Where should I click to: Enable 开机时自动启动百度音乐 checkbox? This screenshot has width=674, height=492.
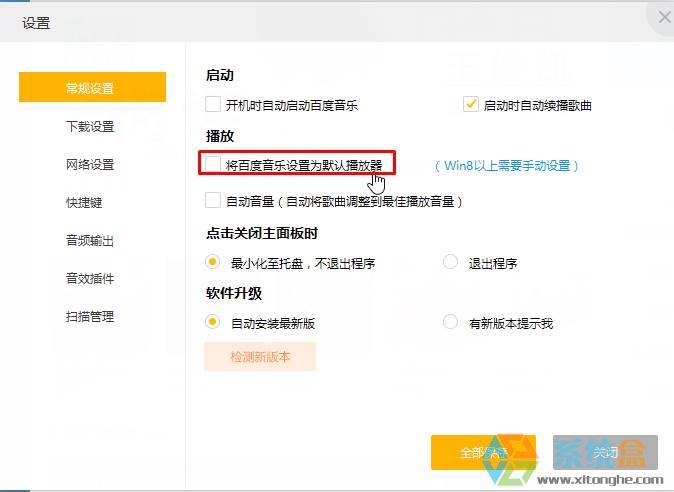(x=213, y=104)
